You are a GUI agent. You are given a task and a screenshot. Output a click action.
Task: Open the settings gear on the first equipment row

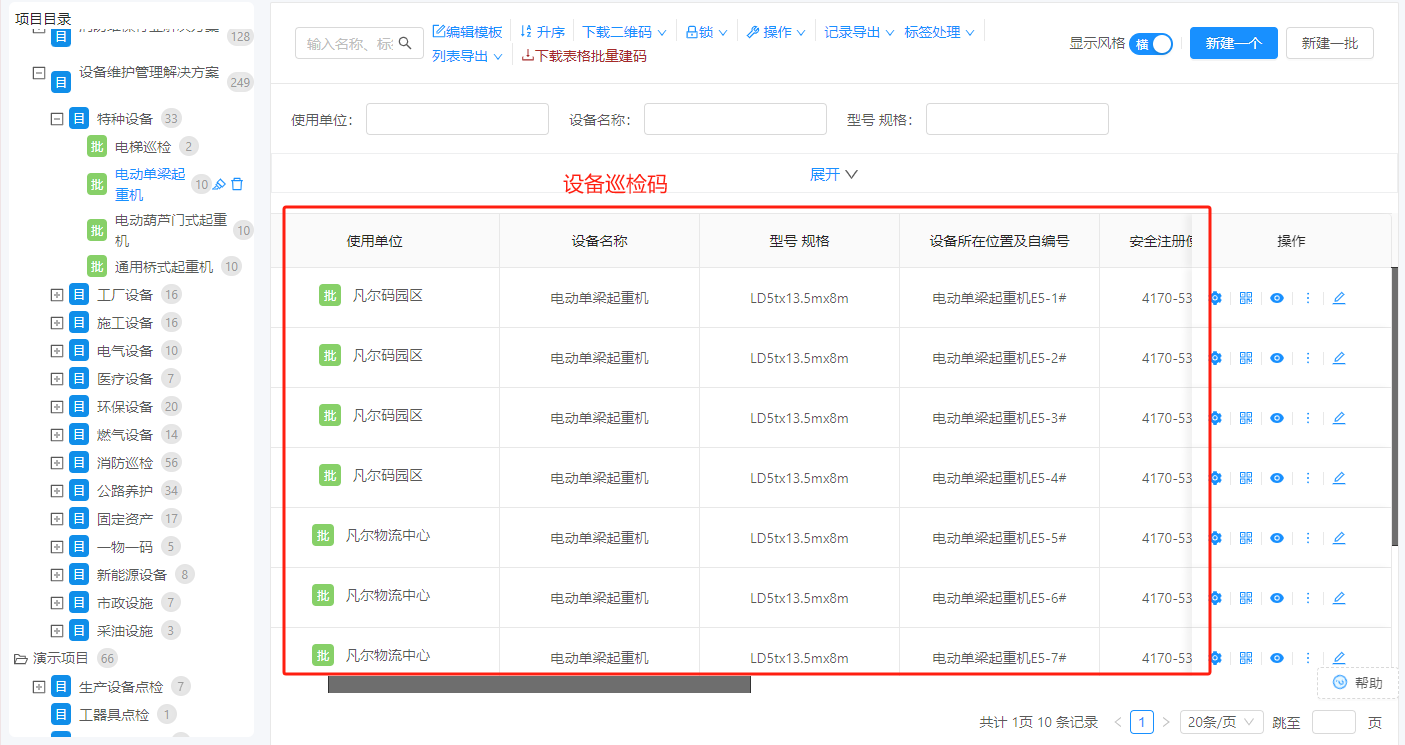pos(1214,297)
